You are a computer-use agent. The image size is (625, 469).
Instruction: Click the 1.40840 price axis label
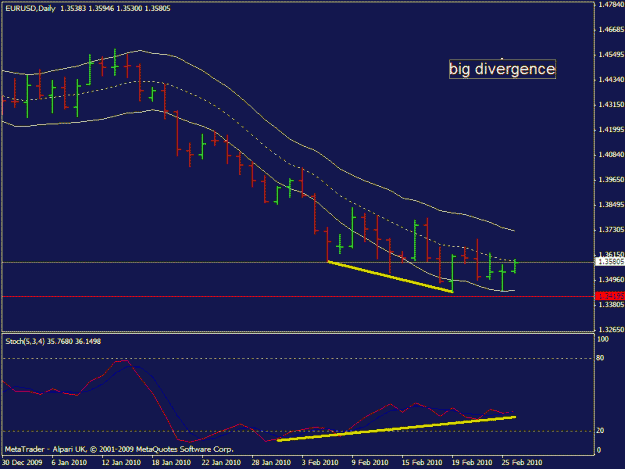(x=611, y=155)
